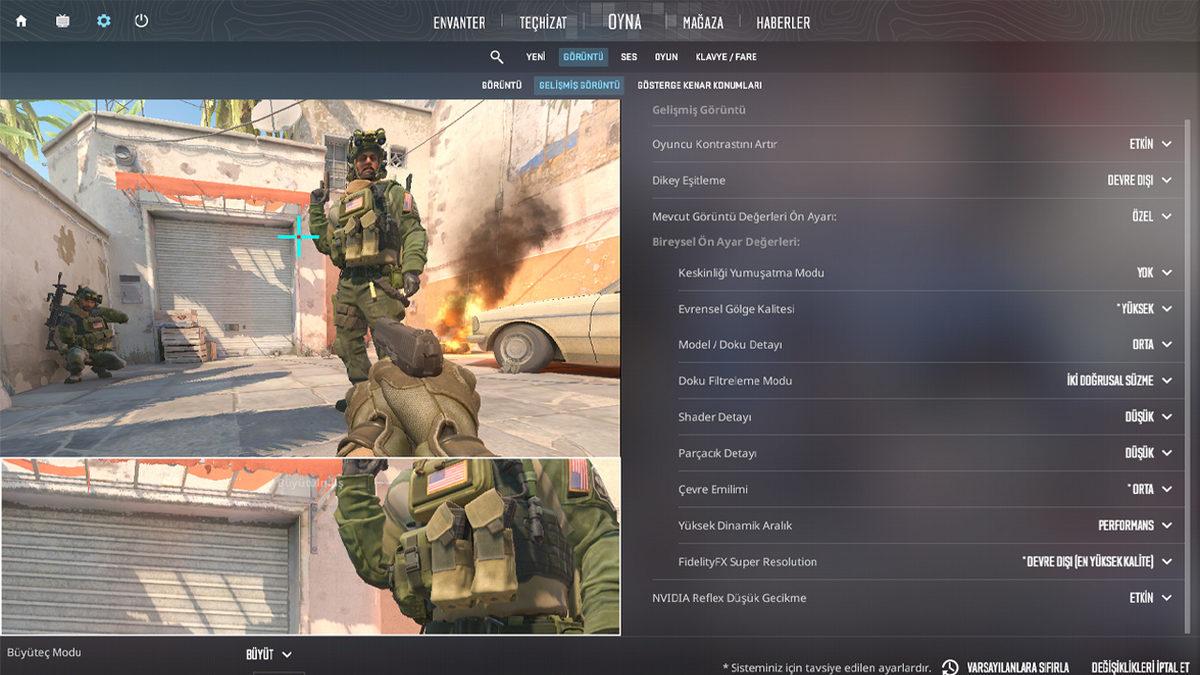1200x675 pixels.
Task: Click the reset history icon near Varsayılanlara Sıfırla
Action: pos(948,666)
